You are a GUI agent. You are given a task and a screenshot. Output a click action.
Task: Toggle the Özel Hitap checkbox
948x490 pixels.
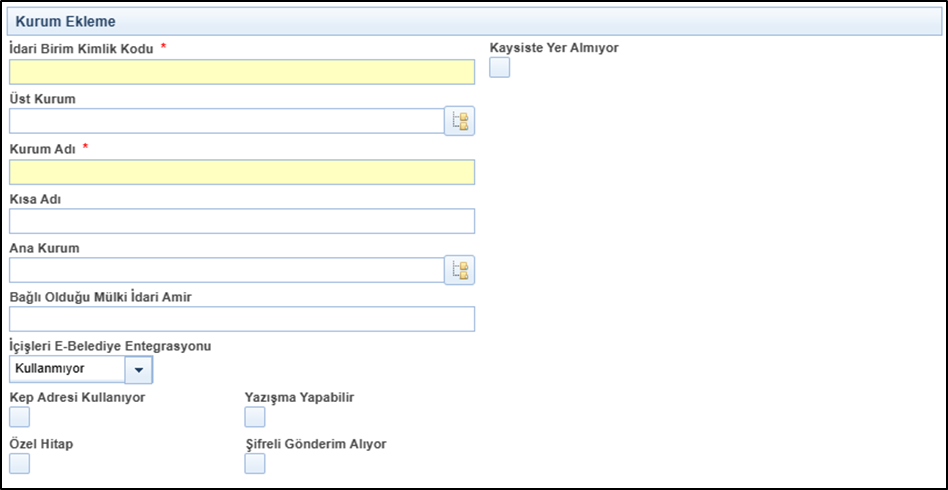point(19,463)
